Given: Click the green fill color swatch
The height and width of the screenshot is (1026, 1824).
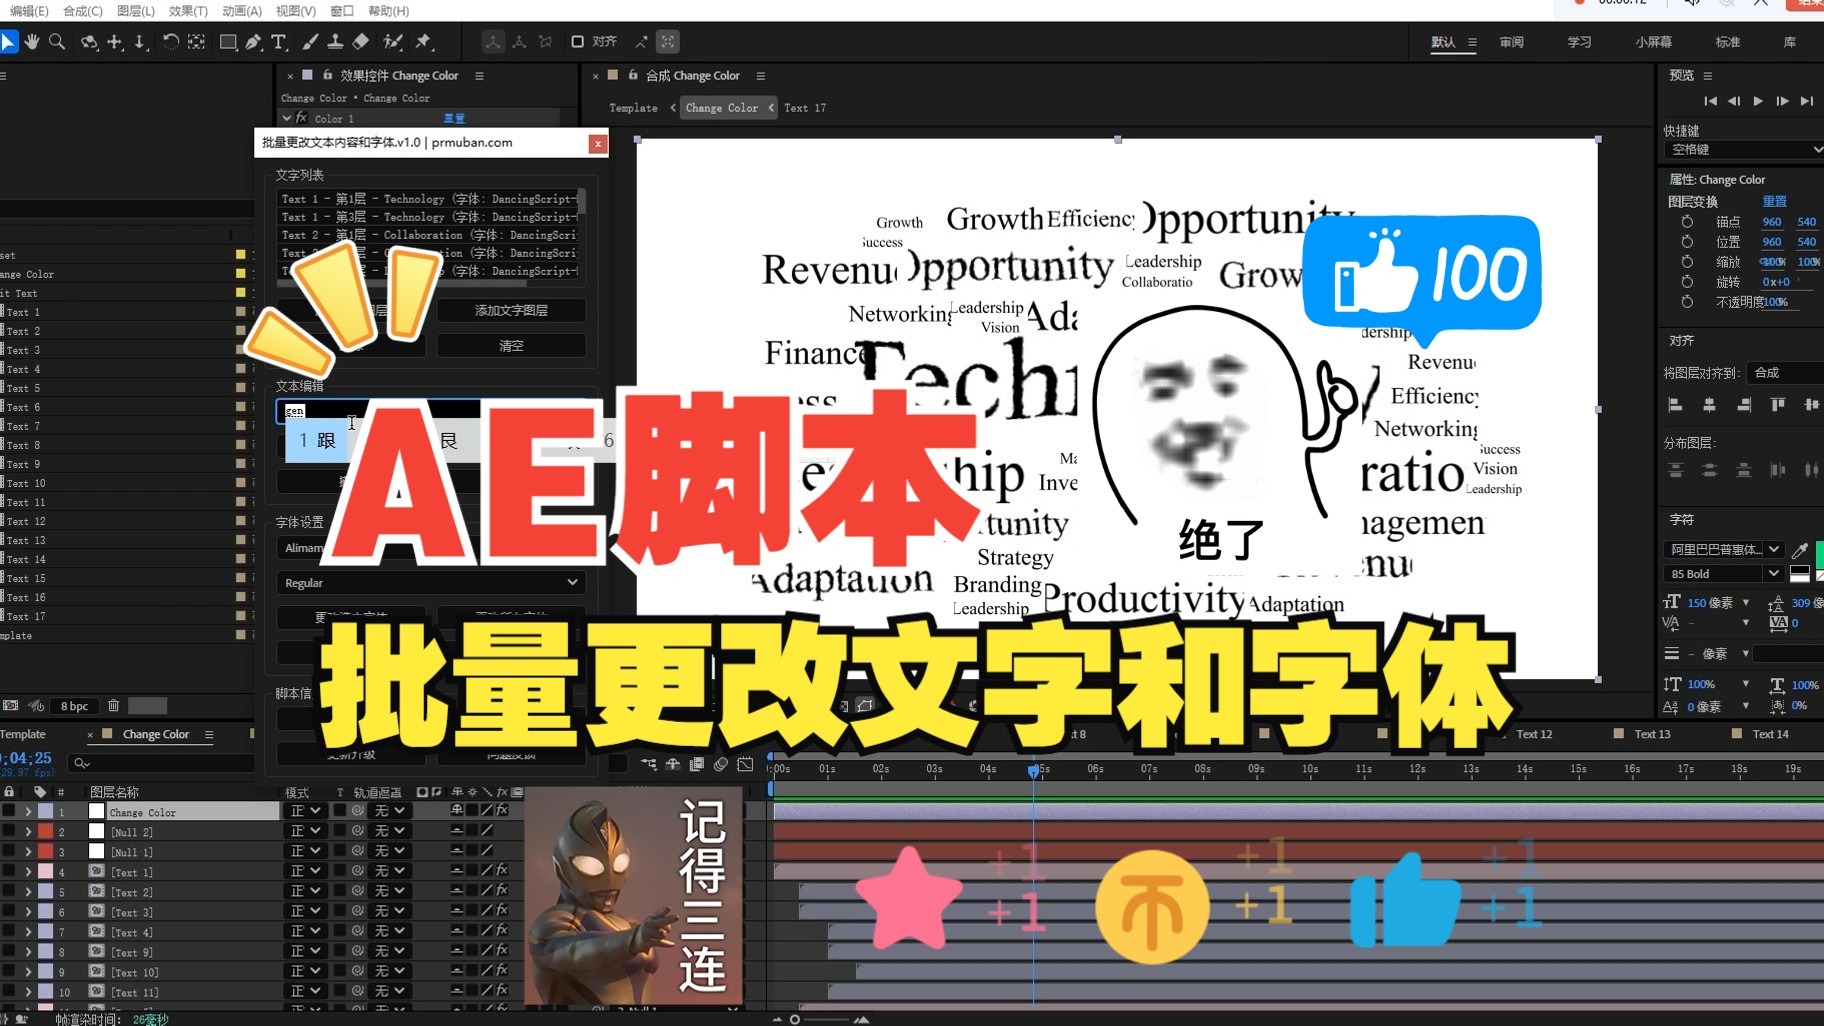Looking at the screenshot, I should click(x=1821, y=555).
